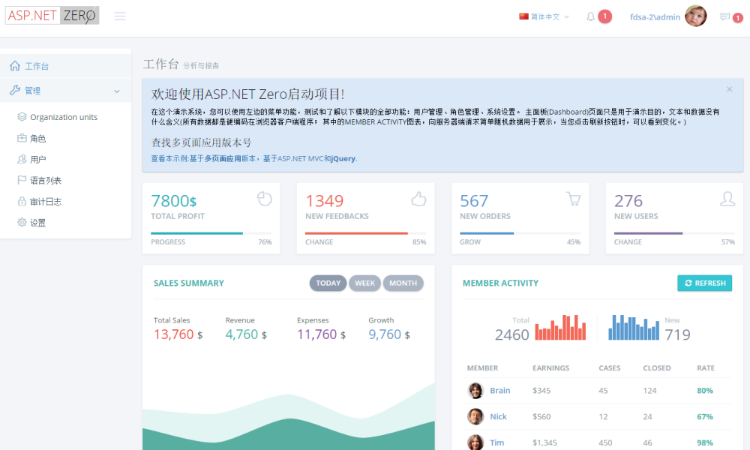Click the New Users change bar
This screenshot has width=750, height=450.
[674, 233]
